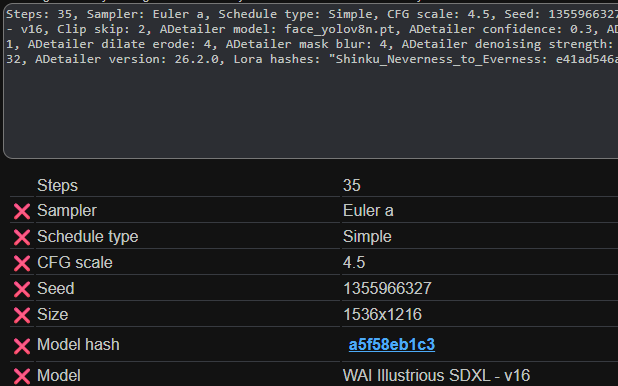Remove the Seed parameter with red X

[22, 289]
